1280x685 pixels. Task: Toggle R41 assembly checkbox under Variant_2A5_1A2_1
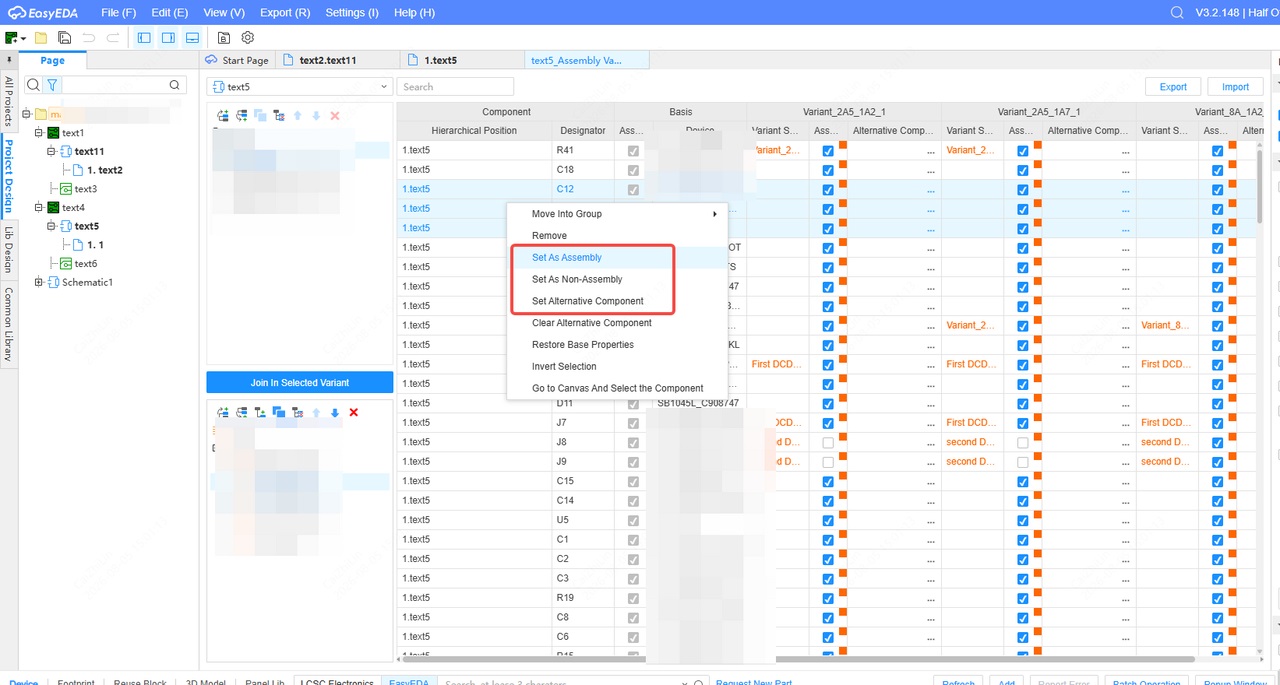pos(827,151)
